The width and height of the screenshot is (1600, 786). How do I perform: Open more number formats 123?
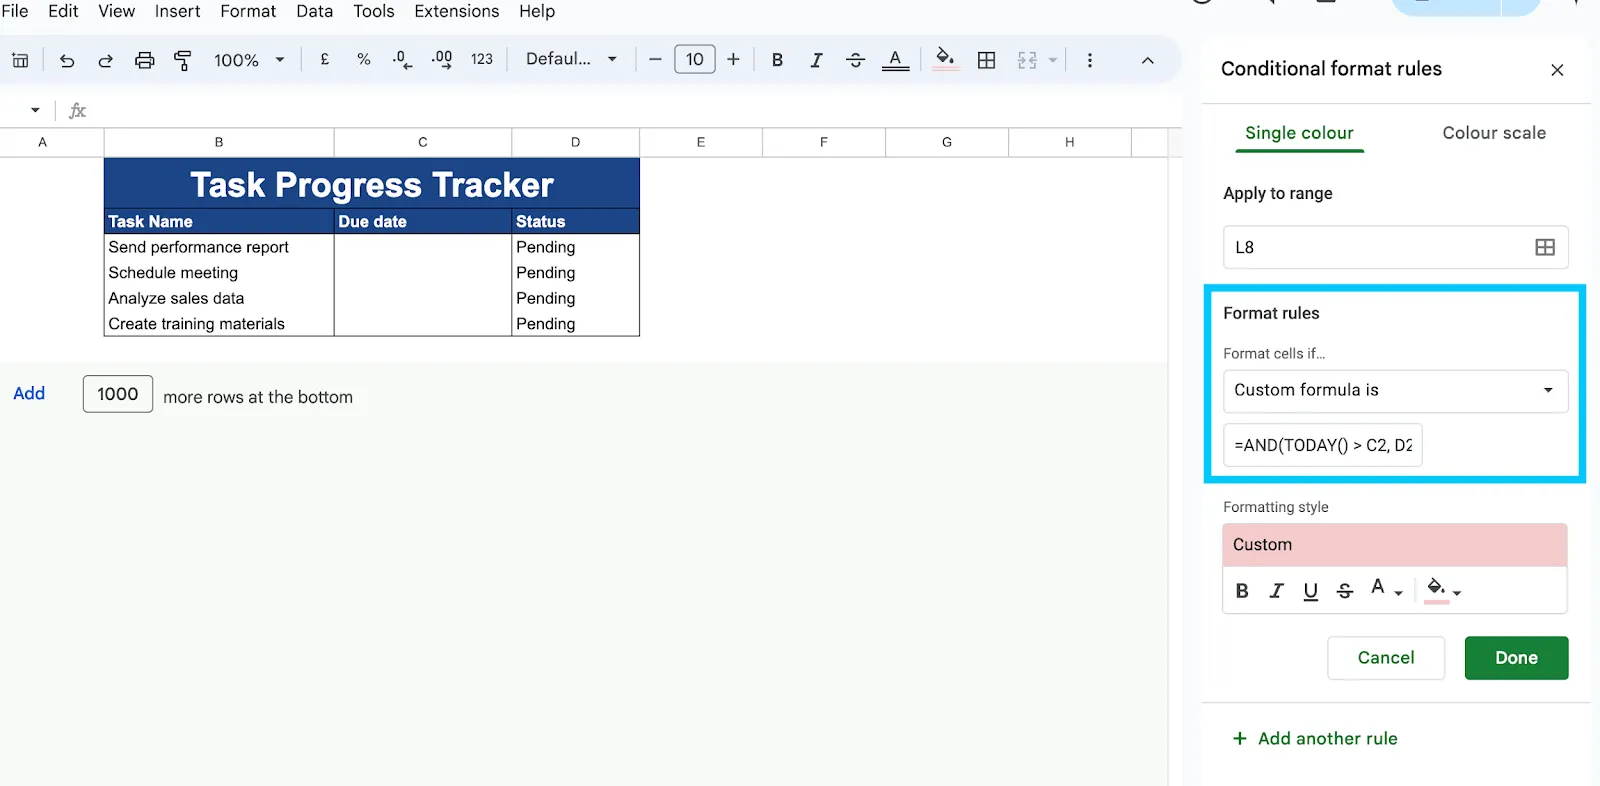click(x=482, y=59)
